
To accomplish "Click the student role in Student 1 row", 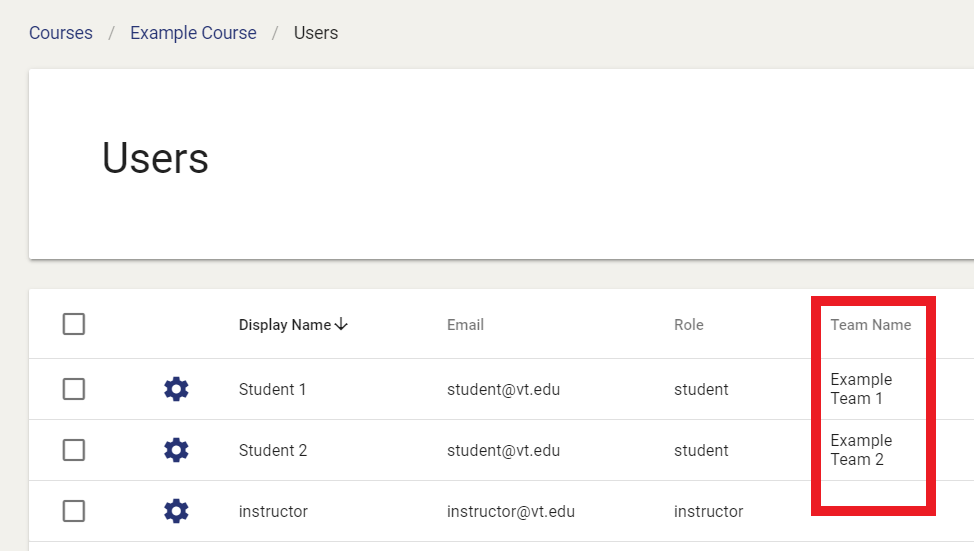I will (701, 389).
